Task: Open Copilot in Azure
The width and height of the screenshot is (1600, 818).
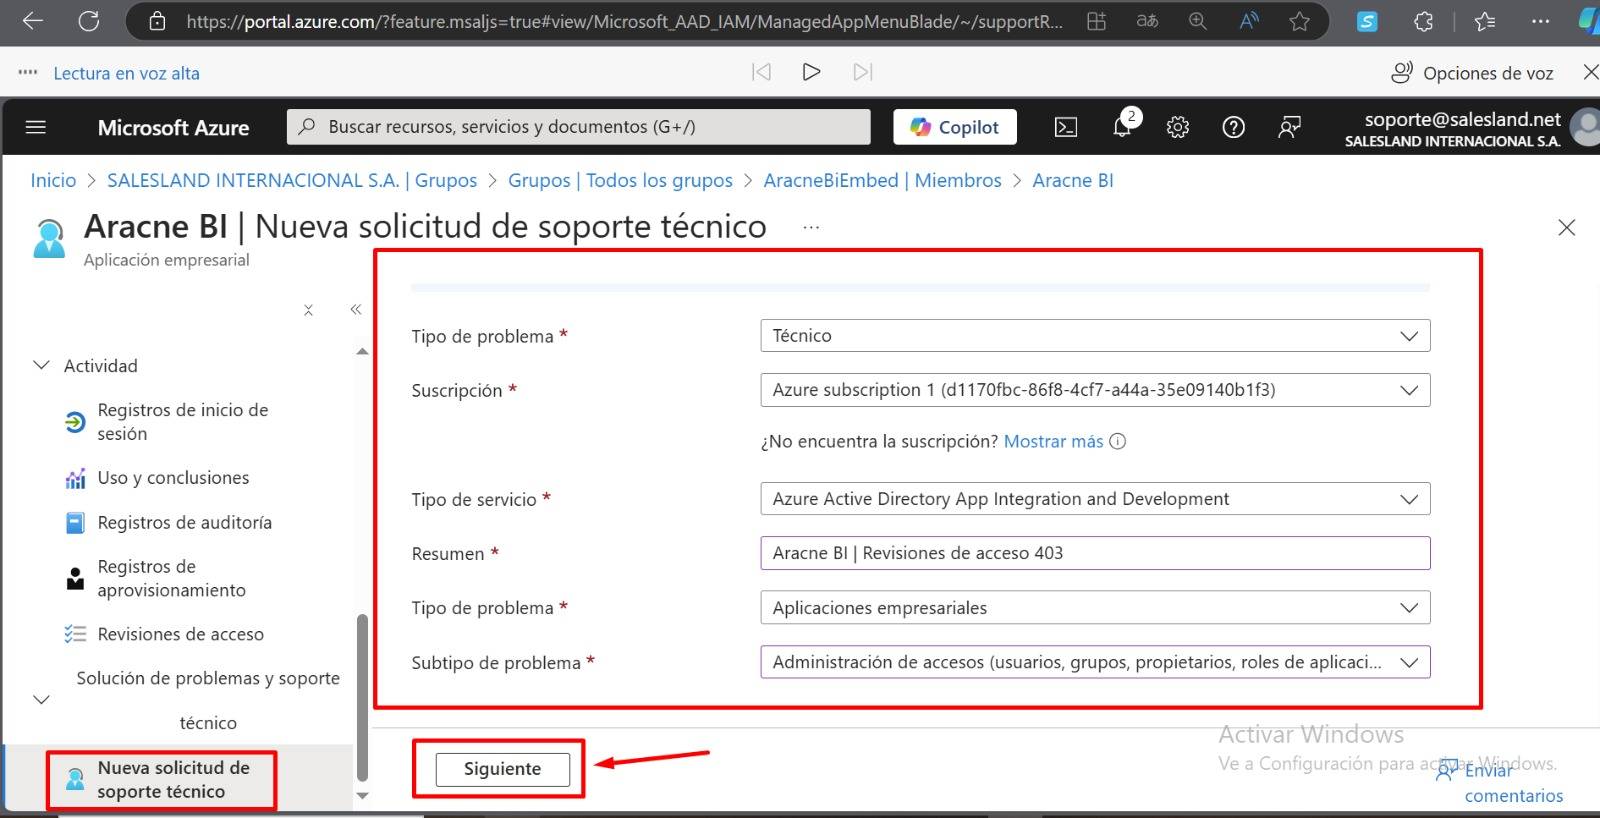Action: pyautogui.click(x=955, y=127)
